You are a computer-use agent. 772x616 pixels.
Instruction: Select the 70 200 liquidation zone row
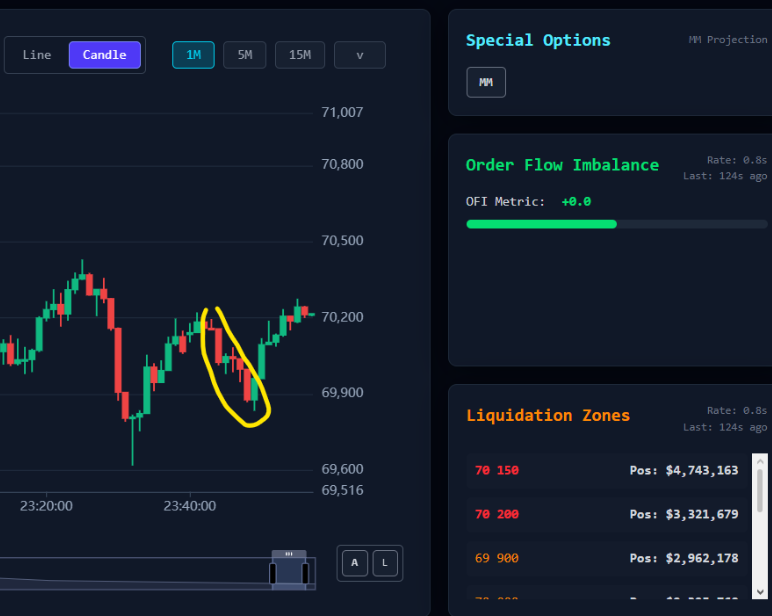[x=607, y=515]
